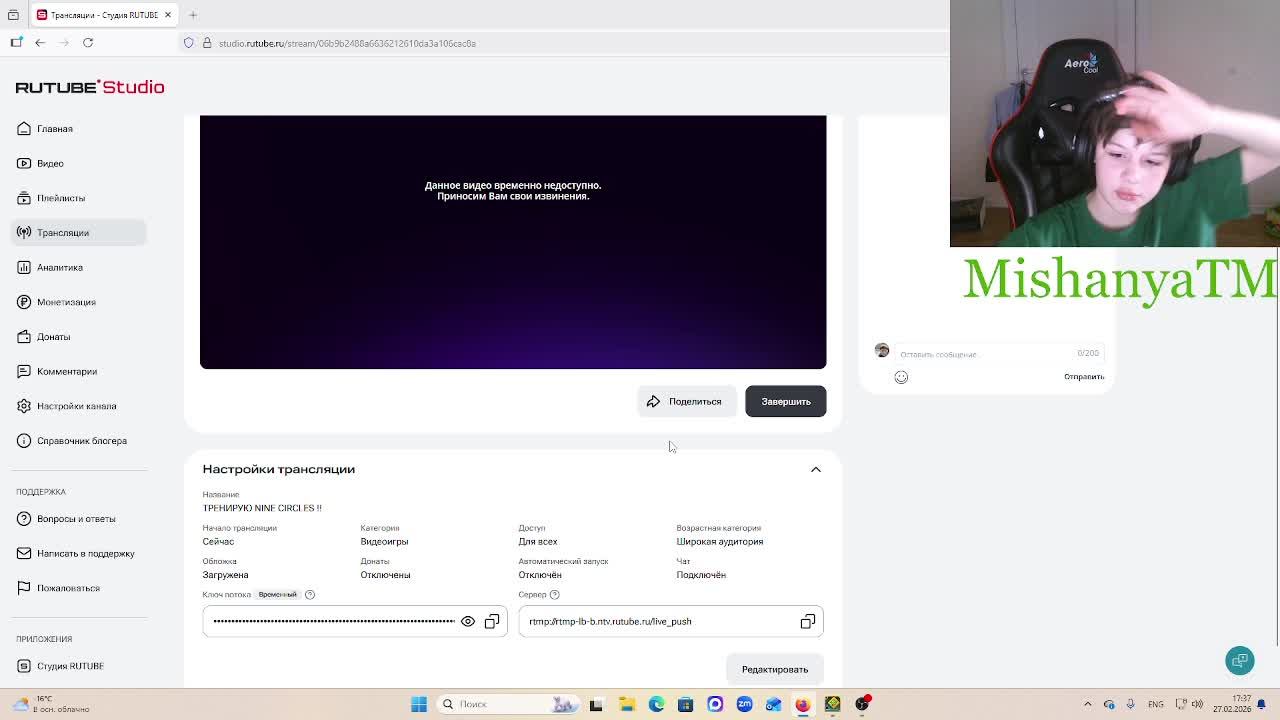
Task: Click the help icon next to Сервер
Action: coord(554,595)
